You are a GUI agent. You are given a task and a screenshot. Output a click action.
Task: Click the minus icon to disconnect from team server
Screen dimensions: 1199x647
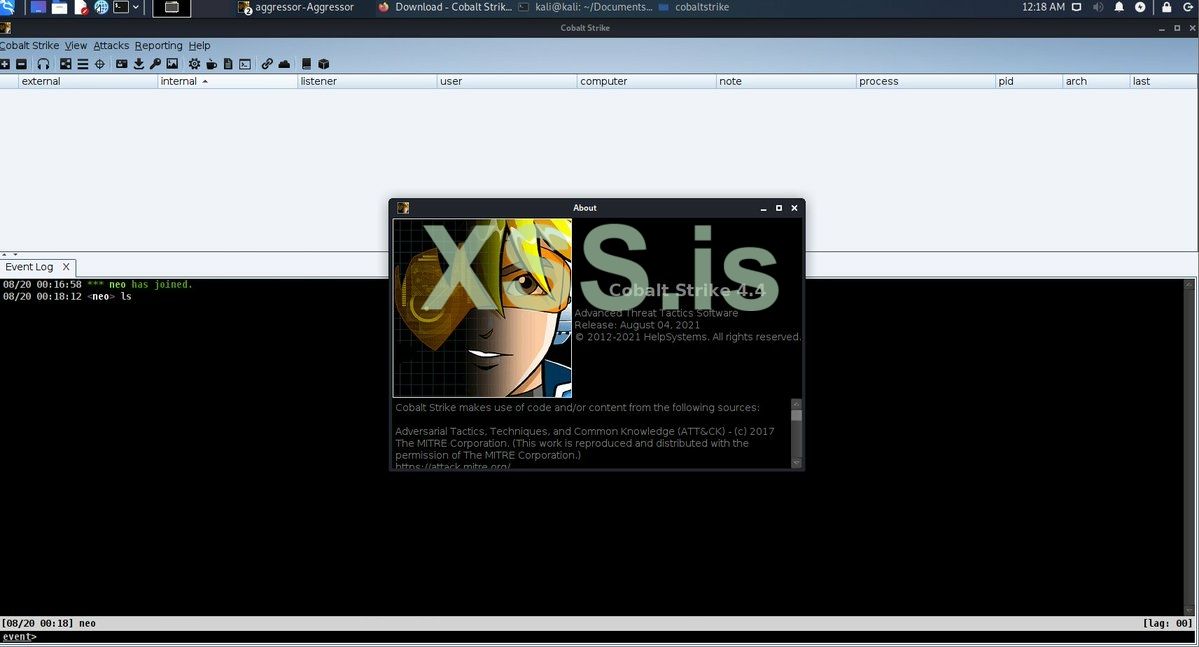[x=21, y=64]
